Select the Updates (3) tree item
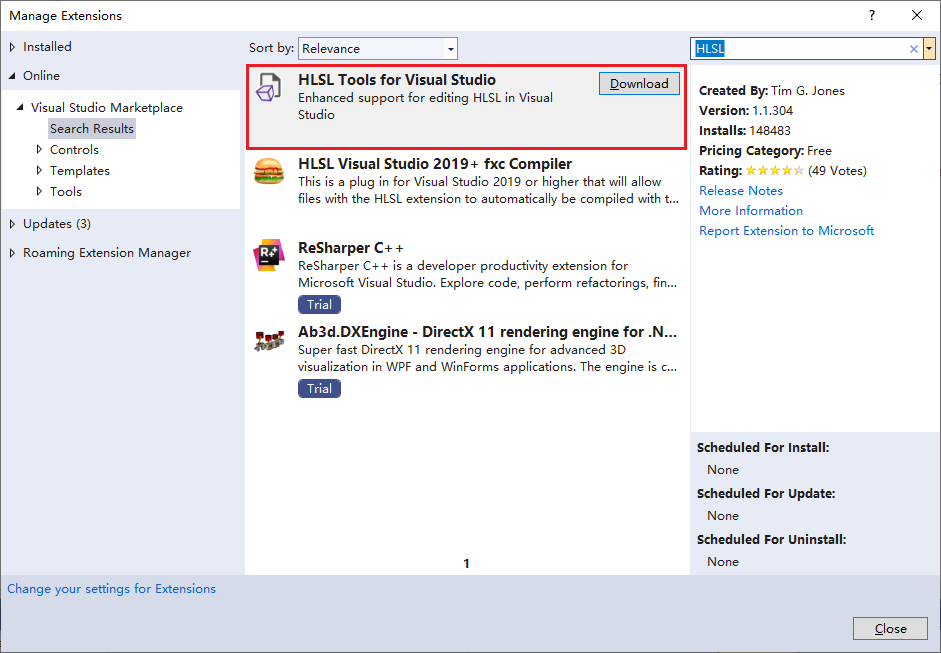Screen dimensions: 941x653 [x=57, y=224]
